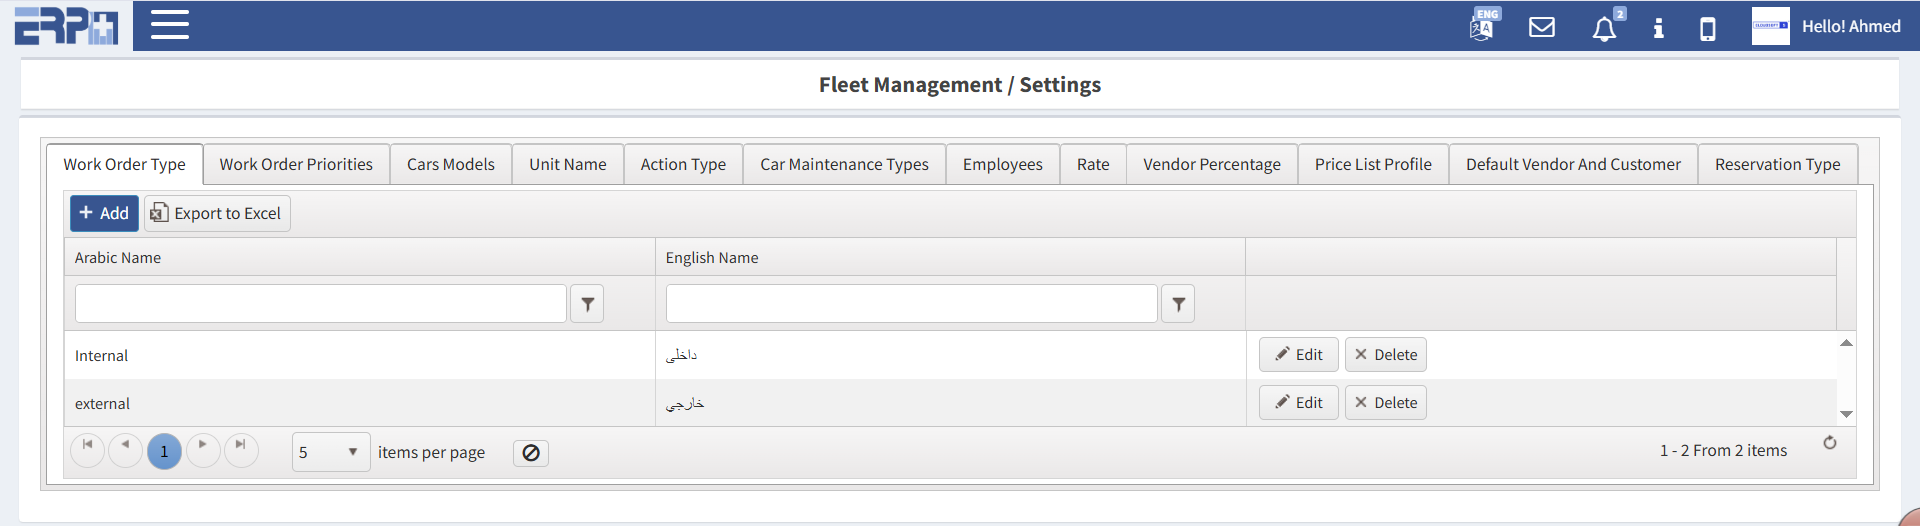The height and width of the screenshot is (526, 1920).
Task: Focus the Arabic Name filter input
Action: point(320,304)
